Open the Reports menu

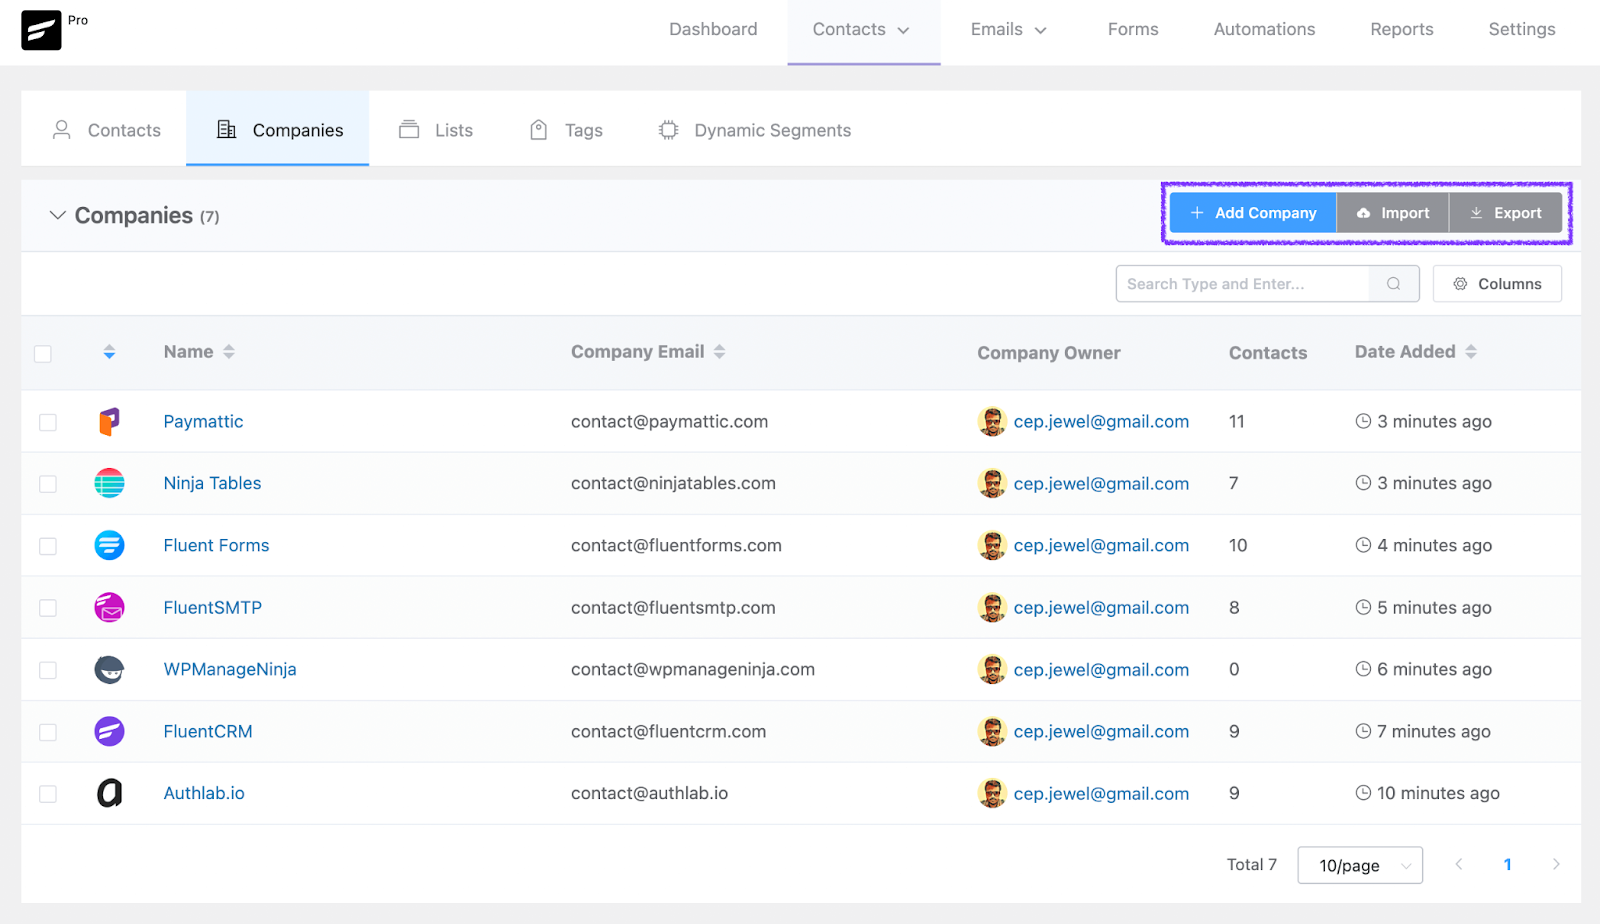tap(1402, 30)
